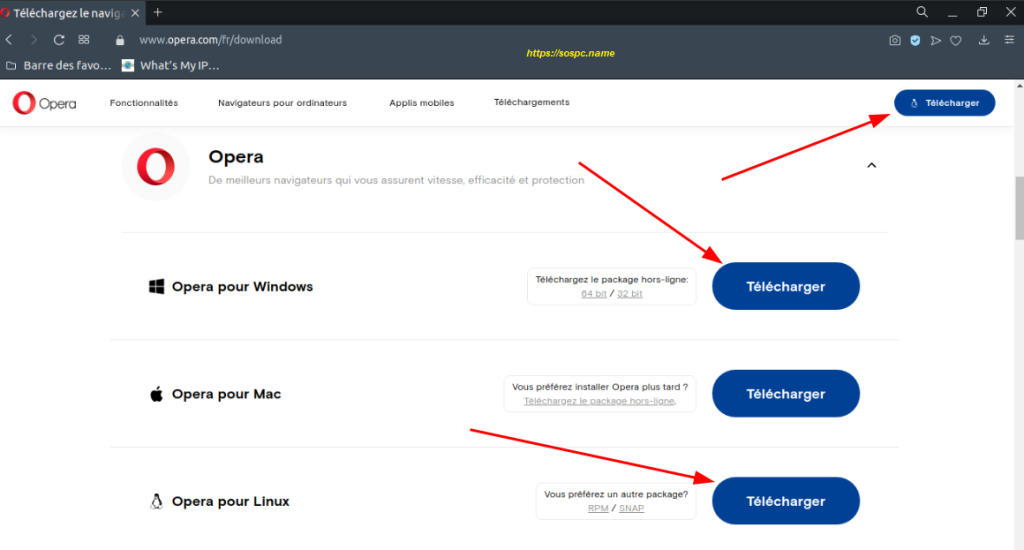
Task: Open the speed dial grid icon
Action: [x=84, y=40]
